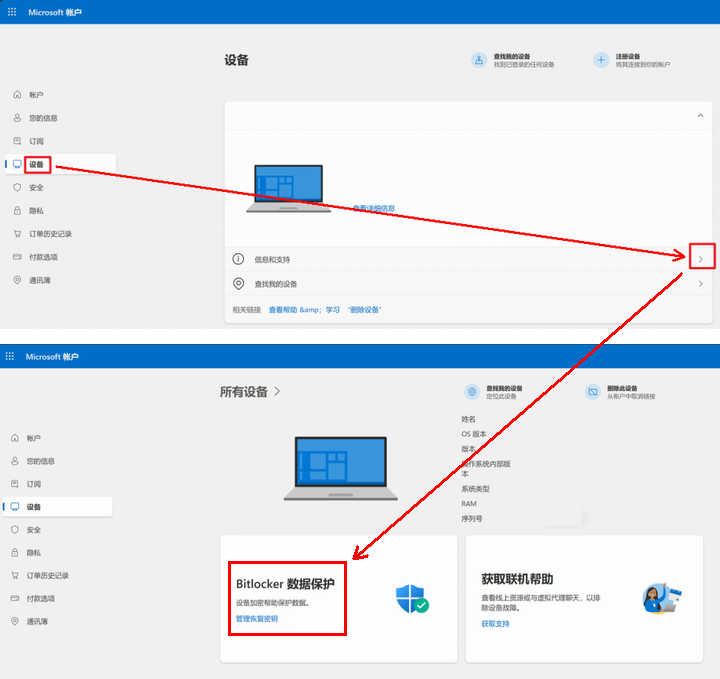The width and height of the screenshot is (720, 679).
Task: Click the chevron next to 所有设备
Action: pos(277,391)
